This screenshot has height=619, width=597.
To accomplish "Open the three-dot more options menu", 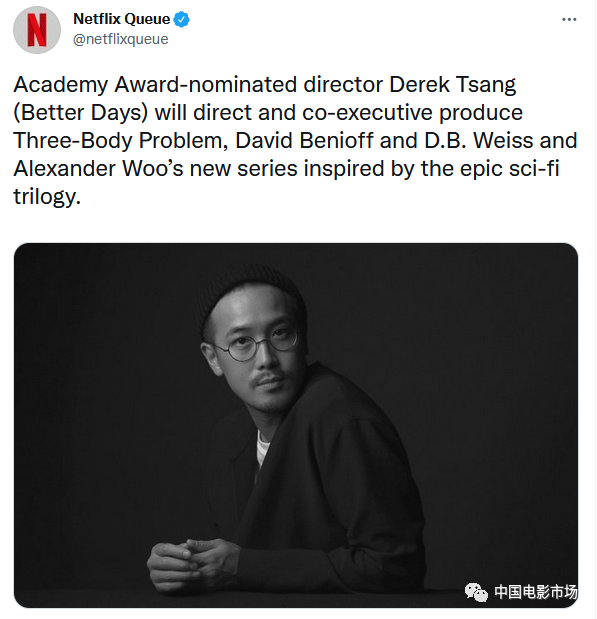I will coord(569,19).
